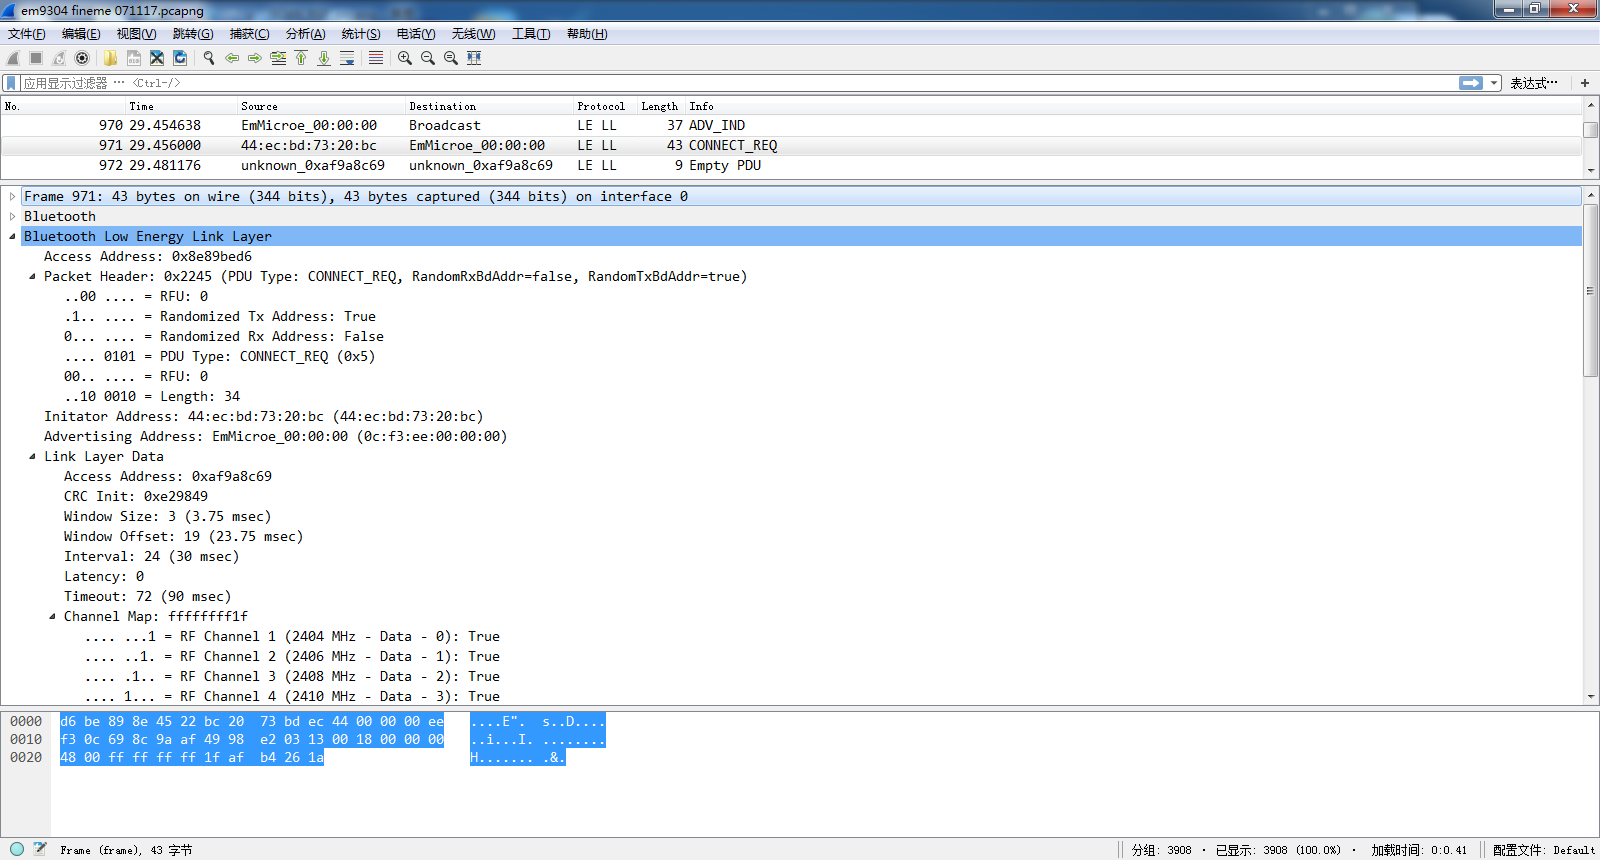Select the Access Address: 0x8e89bed6 row
This screenshot has width=1600, height=860.
148,256
